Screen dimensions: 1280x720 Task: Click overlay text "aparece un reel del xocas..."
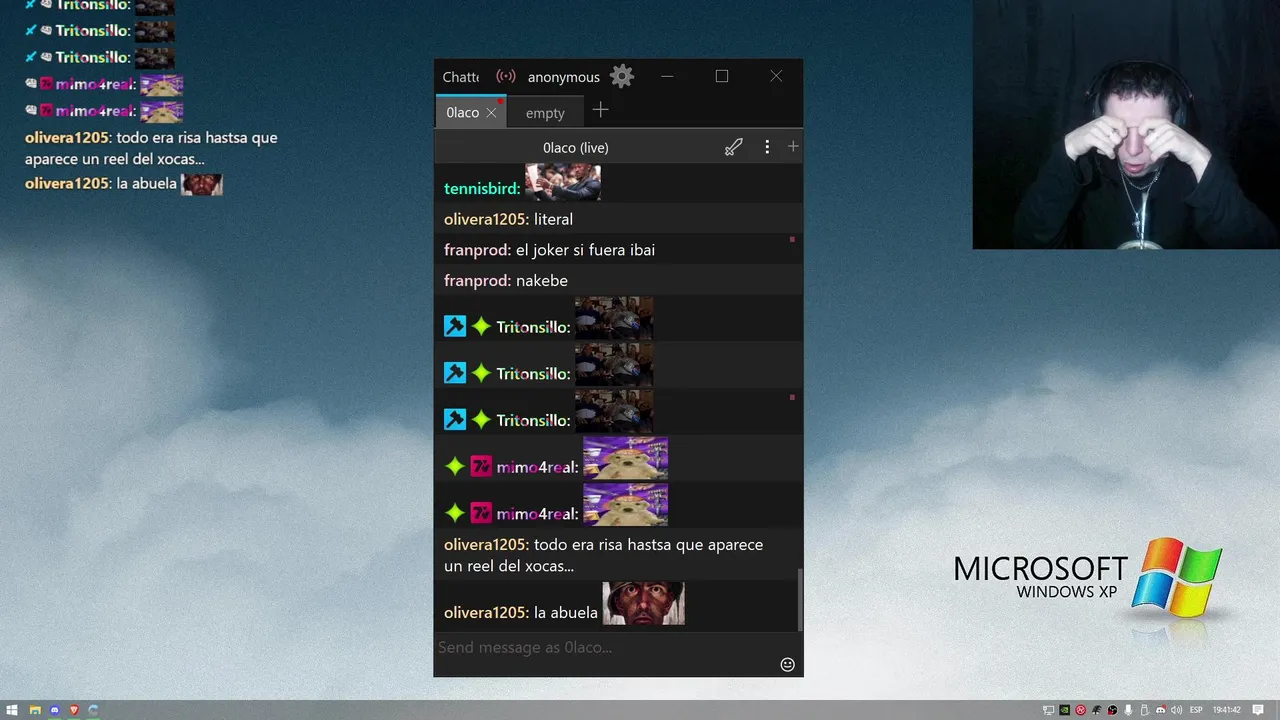115,160
